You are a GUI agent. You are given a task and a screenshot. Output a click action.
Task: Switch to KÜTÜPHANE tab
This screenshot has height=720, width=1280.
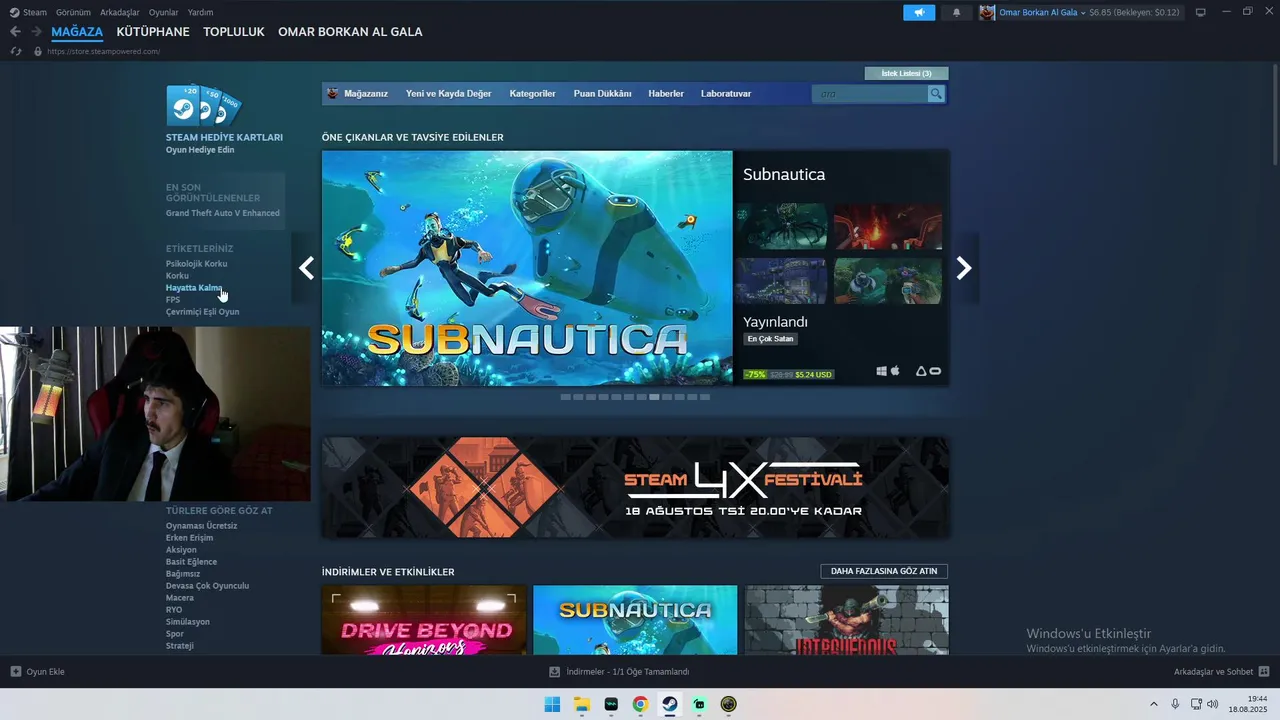click(153, 32)
